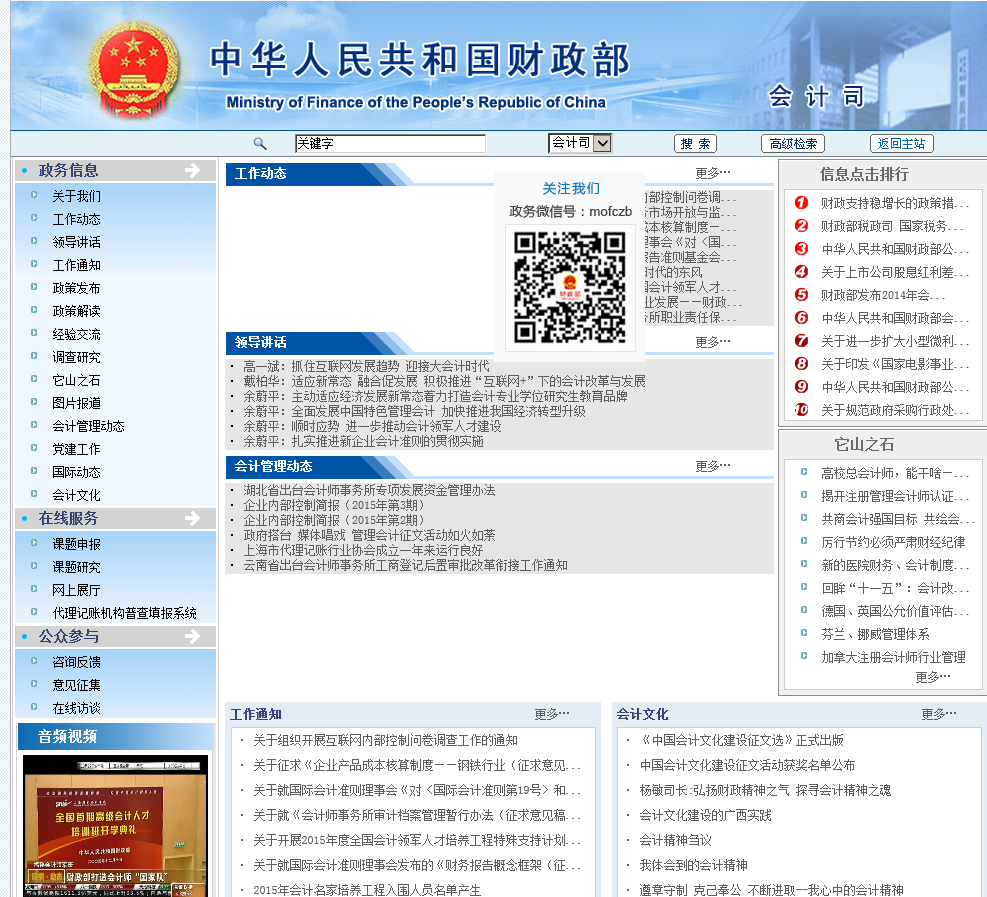The width and height of the screenshot is (987, 897).
Task: Open 政策解读 in left menu
Action: [x=76, y=311]
